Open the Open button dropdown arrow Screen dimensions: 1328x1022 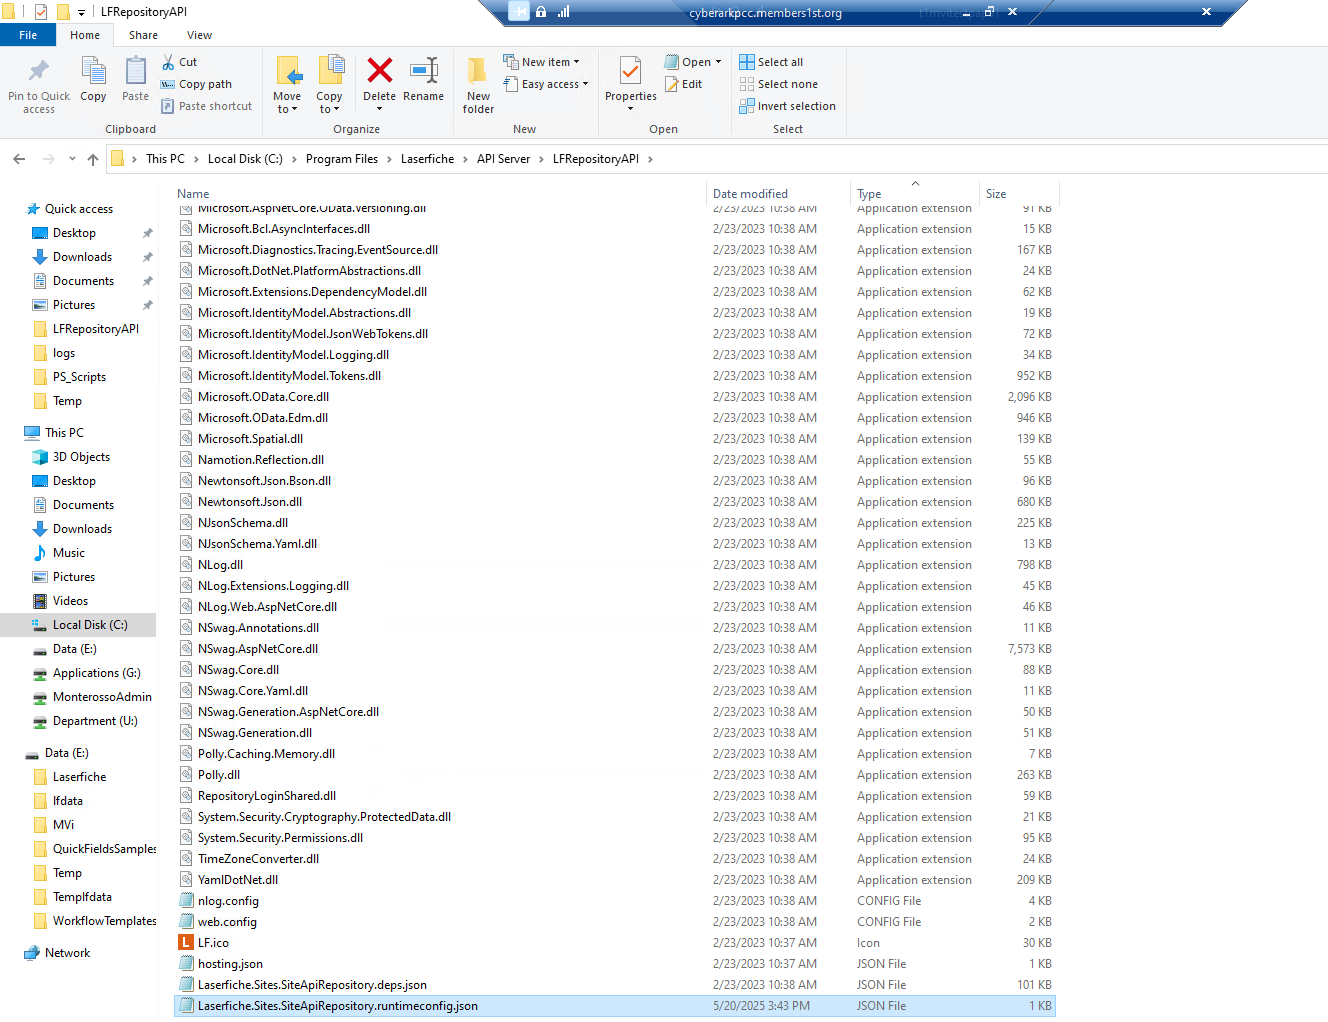click(x=718, y=62)
